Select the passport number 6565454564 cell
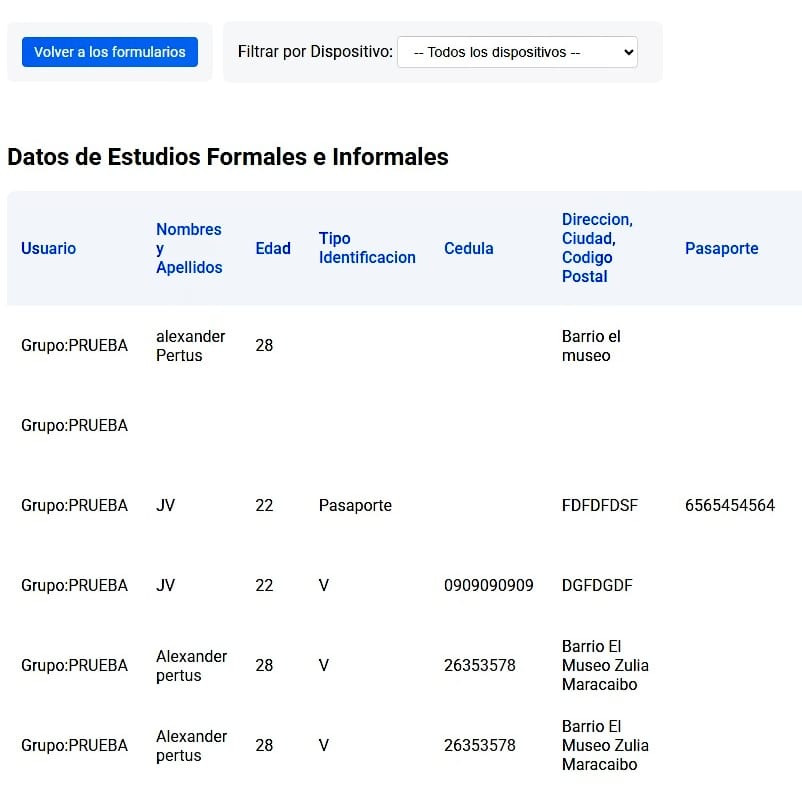The width and height of the screenshot is (802, 802). (729, 505)
